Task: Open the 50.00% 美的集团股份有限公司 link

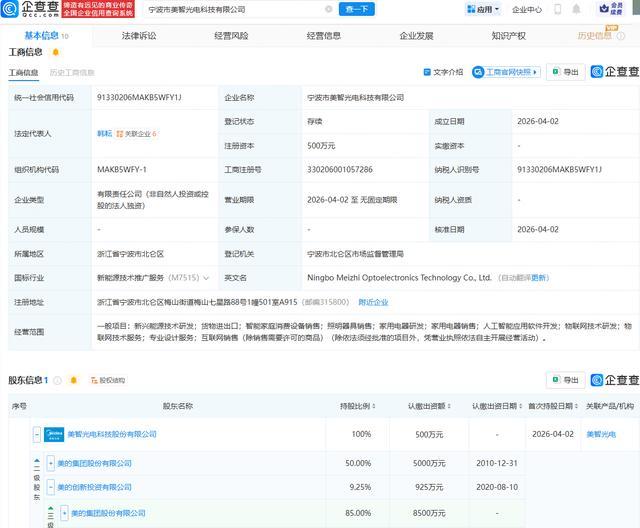Action: (x=94, y=464)
